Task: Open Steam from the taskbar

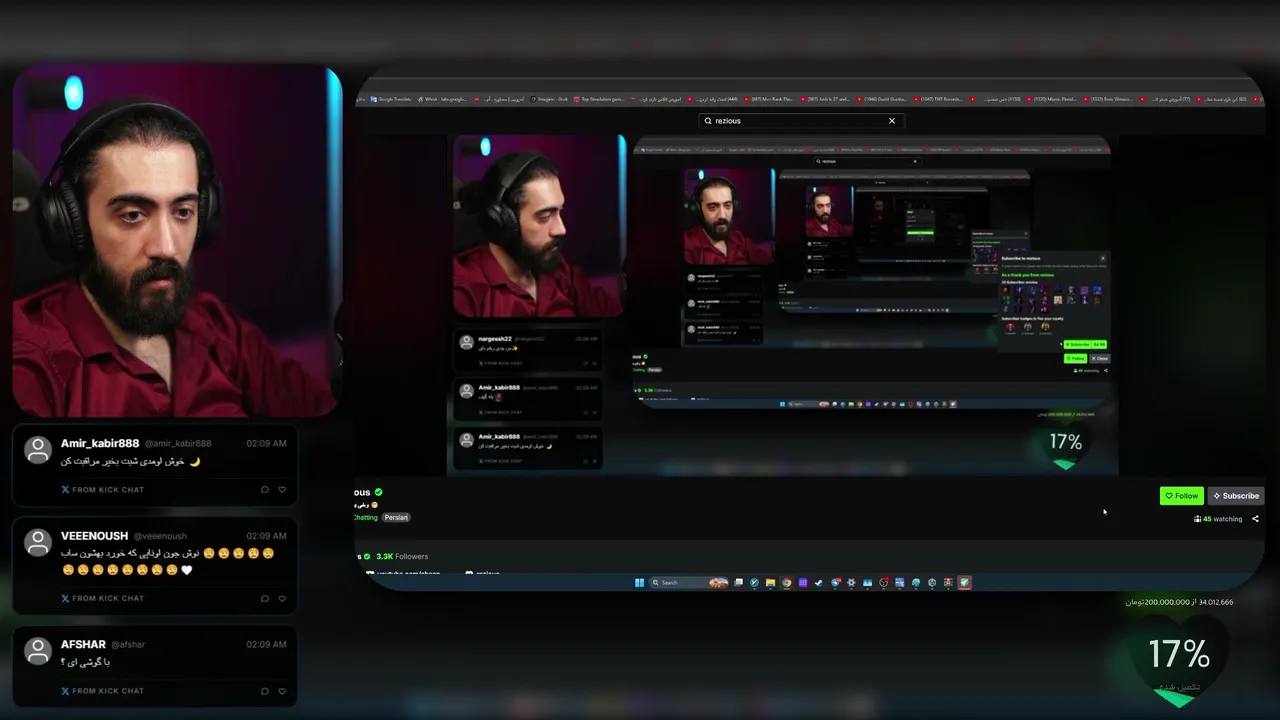Action: (x=818, y=583)
